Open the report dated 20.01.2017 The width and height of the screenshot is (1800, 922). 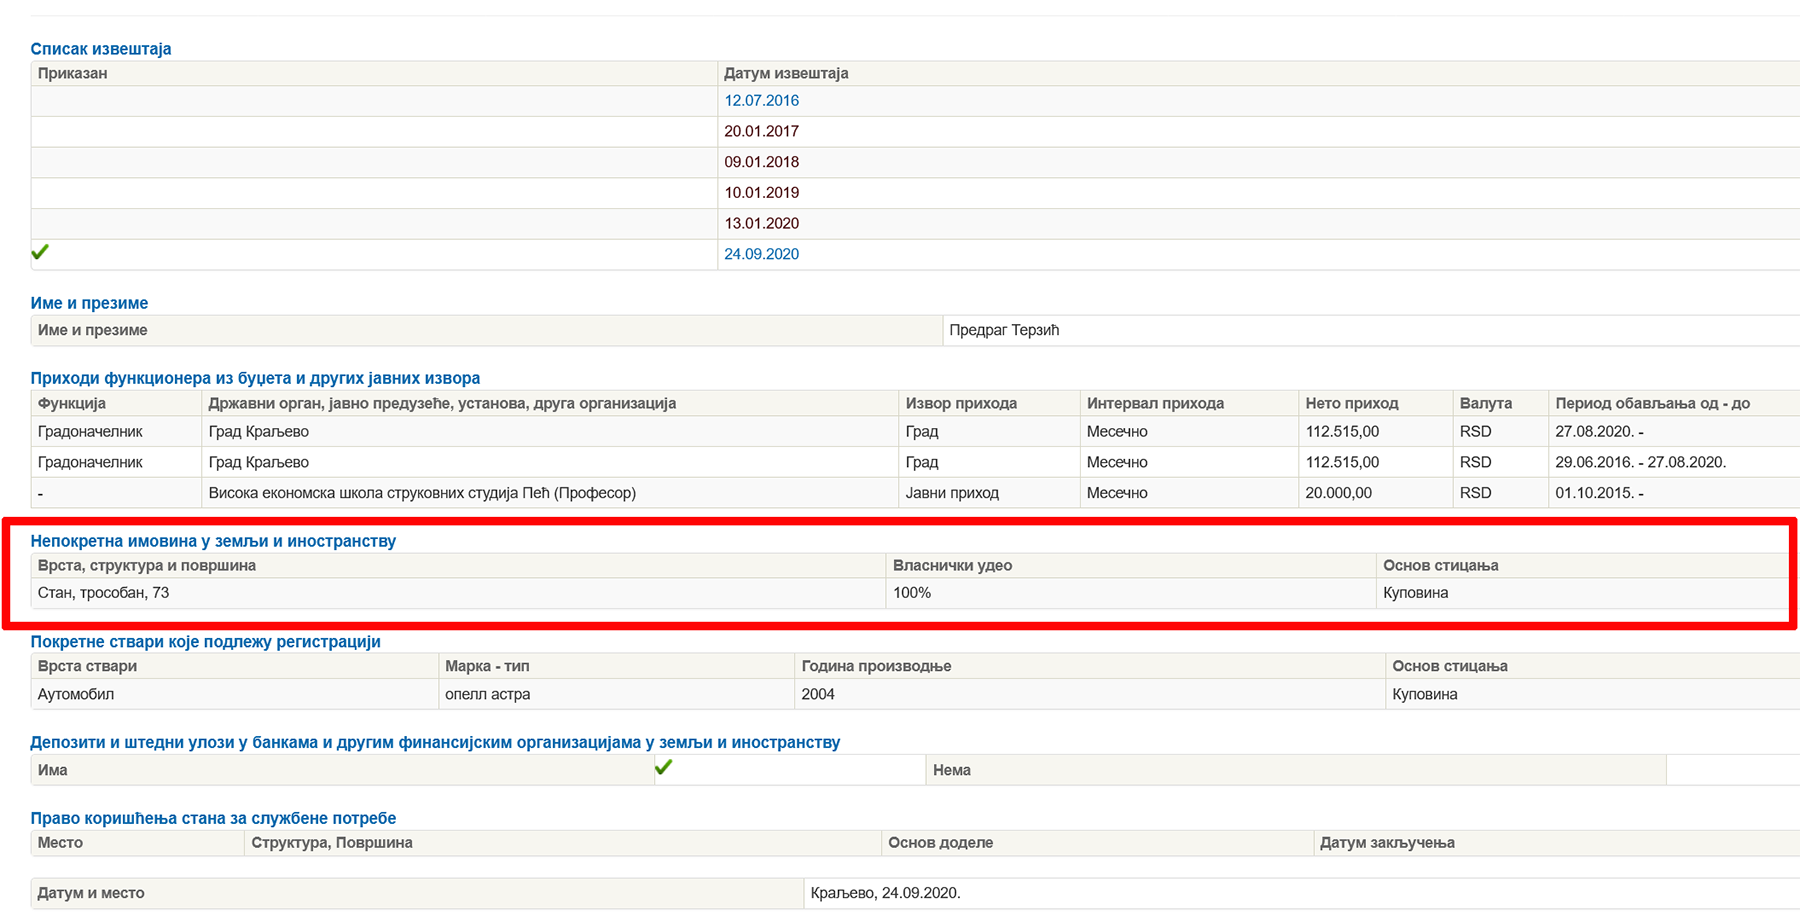click(761, 131)
